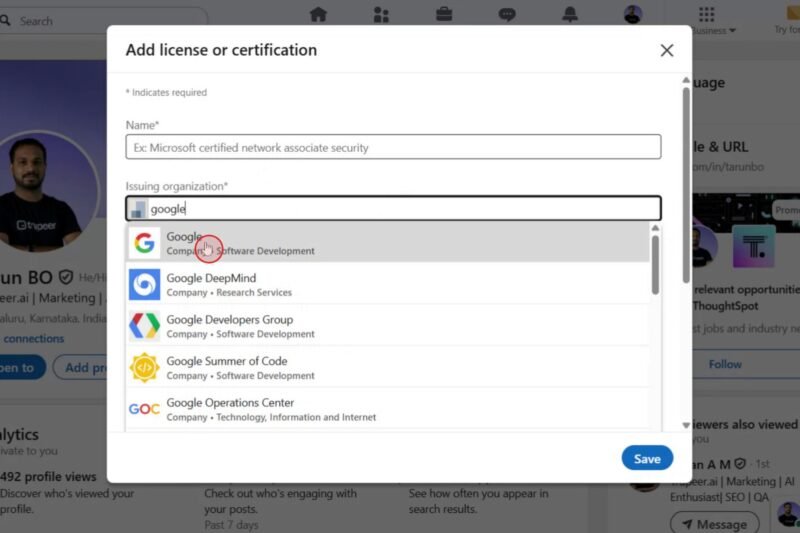Select Google from organization suggestions
The image size is (800, 533).
click(x=388, y=243)
